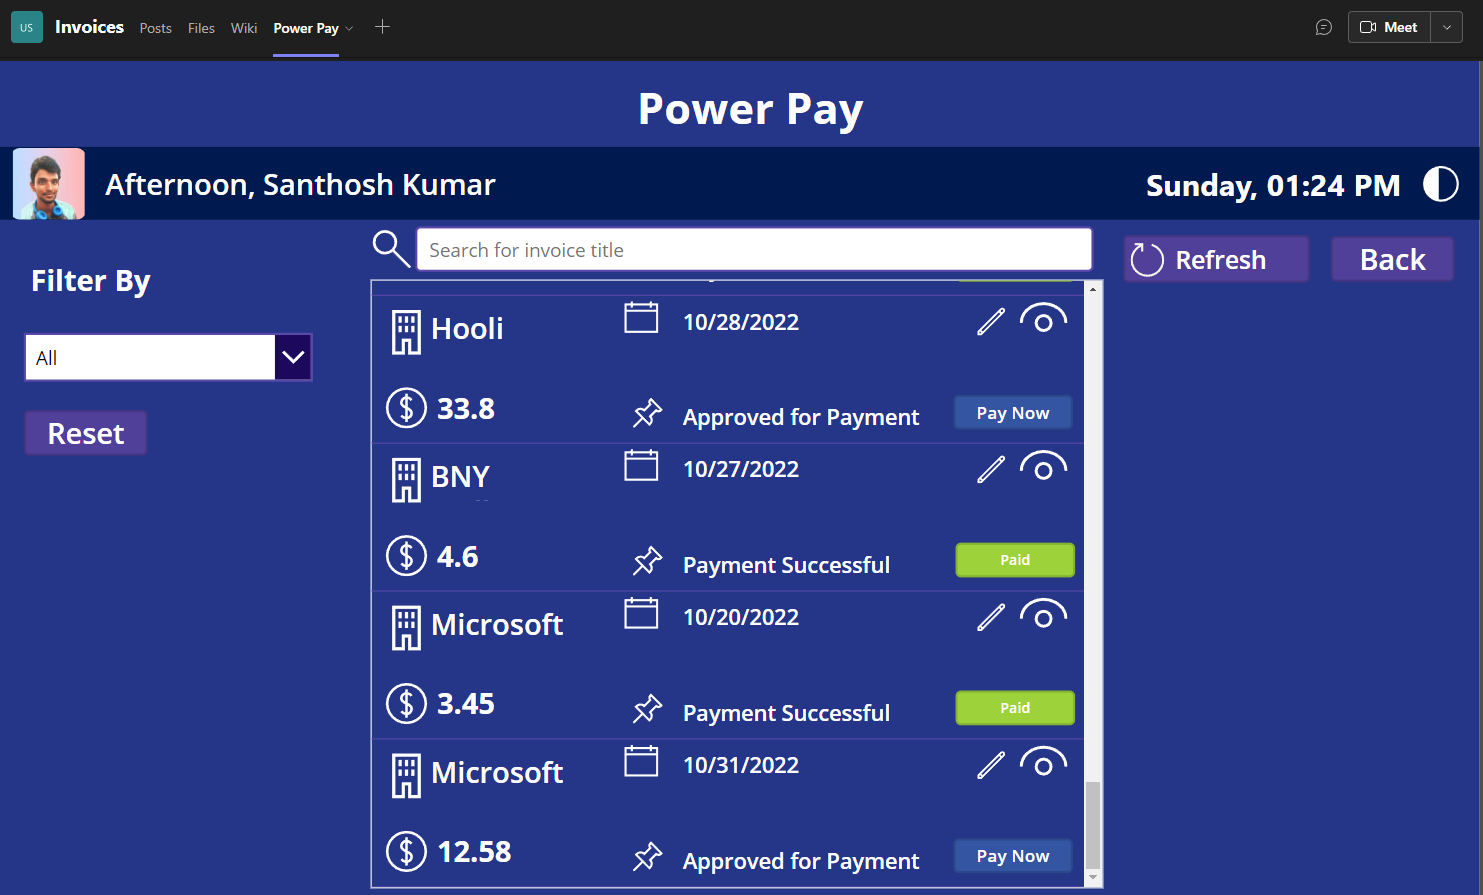Click the dollar icon beside 3.45
Screen dimensions: 1483x895
pos(407,704)
